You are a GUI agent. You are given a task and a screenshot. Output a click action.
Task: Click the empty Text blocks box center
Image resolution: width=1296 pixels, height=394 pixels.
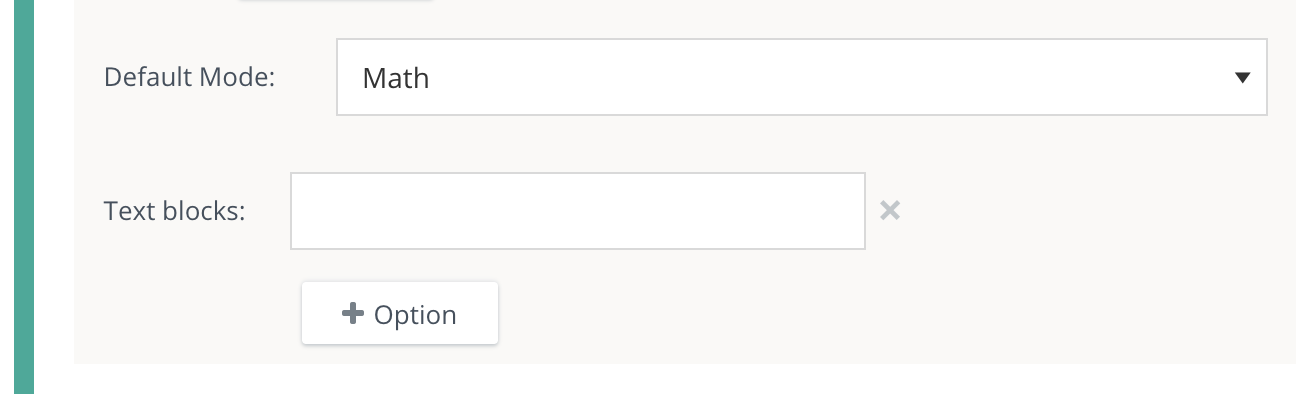pos(578,211)
